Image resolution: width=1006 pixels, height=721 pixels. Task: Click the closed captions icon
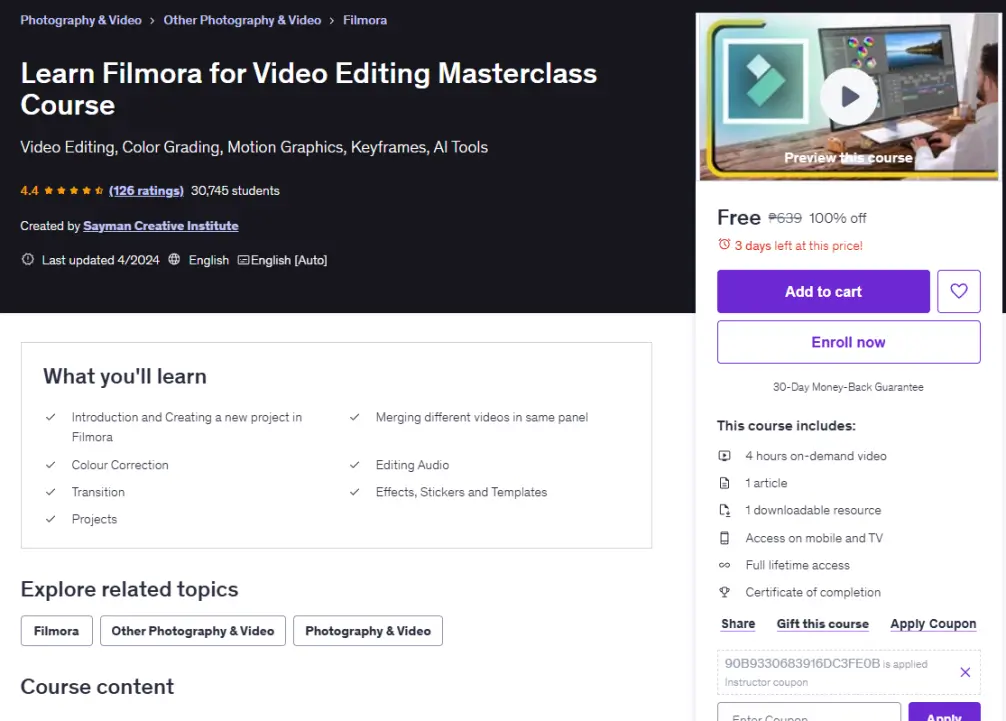[x=243, y=260]
